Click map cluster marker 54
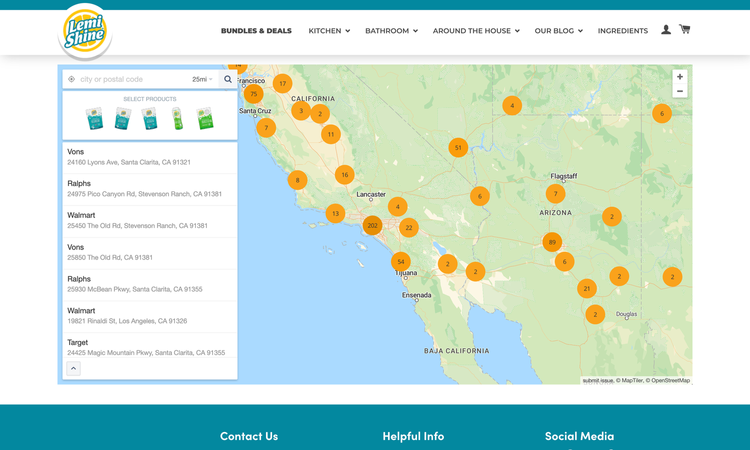750x450 pixels. (x=400, y=262)
